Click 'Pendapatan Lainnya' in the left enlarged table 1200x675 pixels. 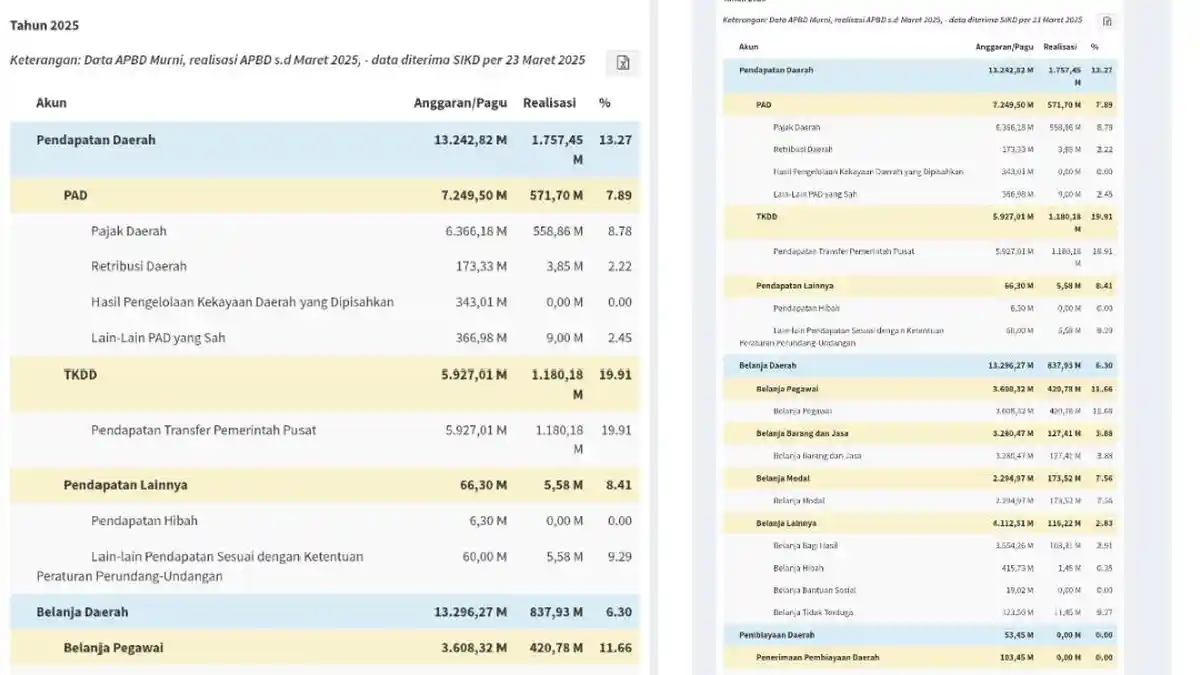coord(126,485)
